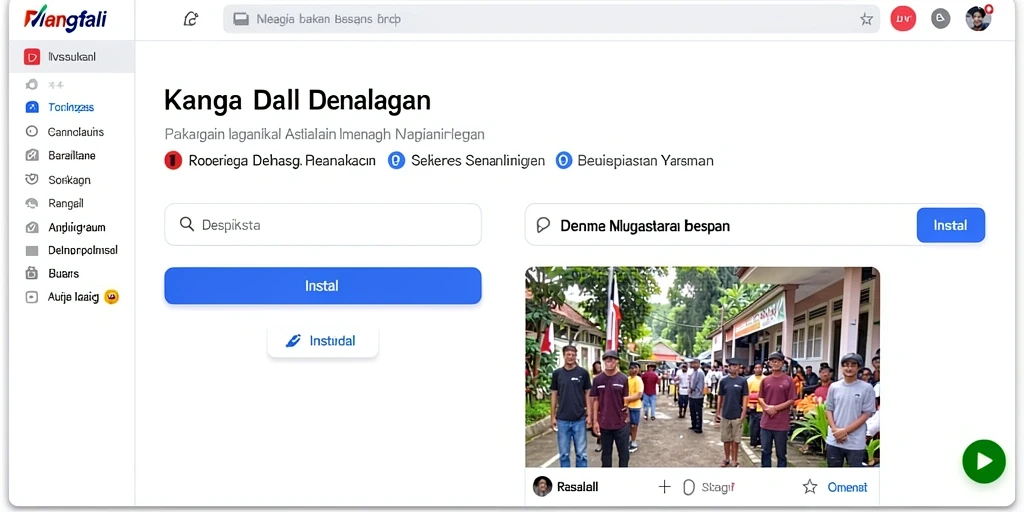The image size is (1024, 512).
Task: Click the blue Toninzas sidebar icon
Action: coord(32,107)
